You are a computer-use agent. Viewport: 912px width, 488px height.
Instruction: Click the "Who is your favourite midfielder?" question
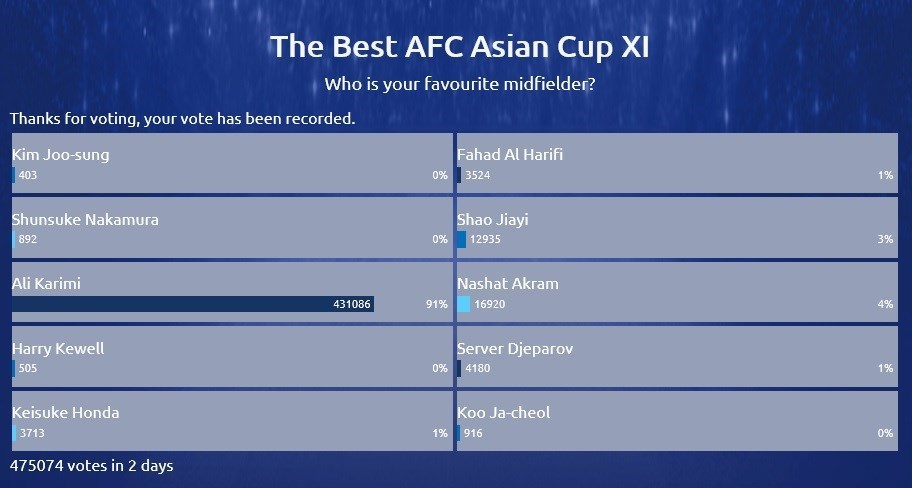coord(460,84)
